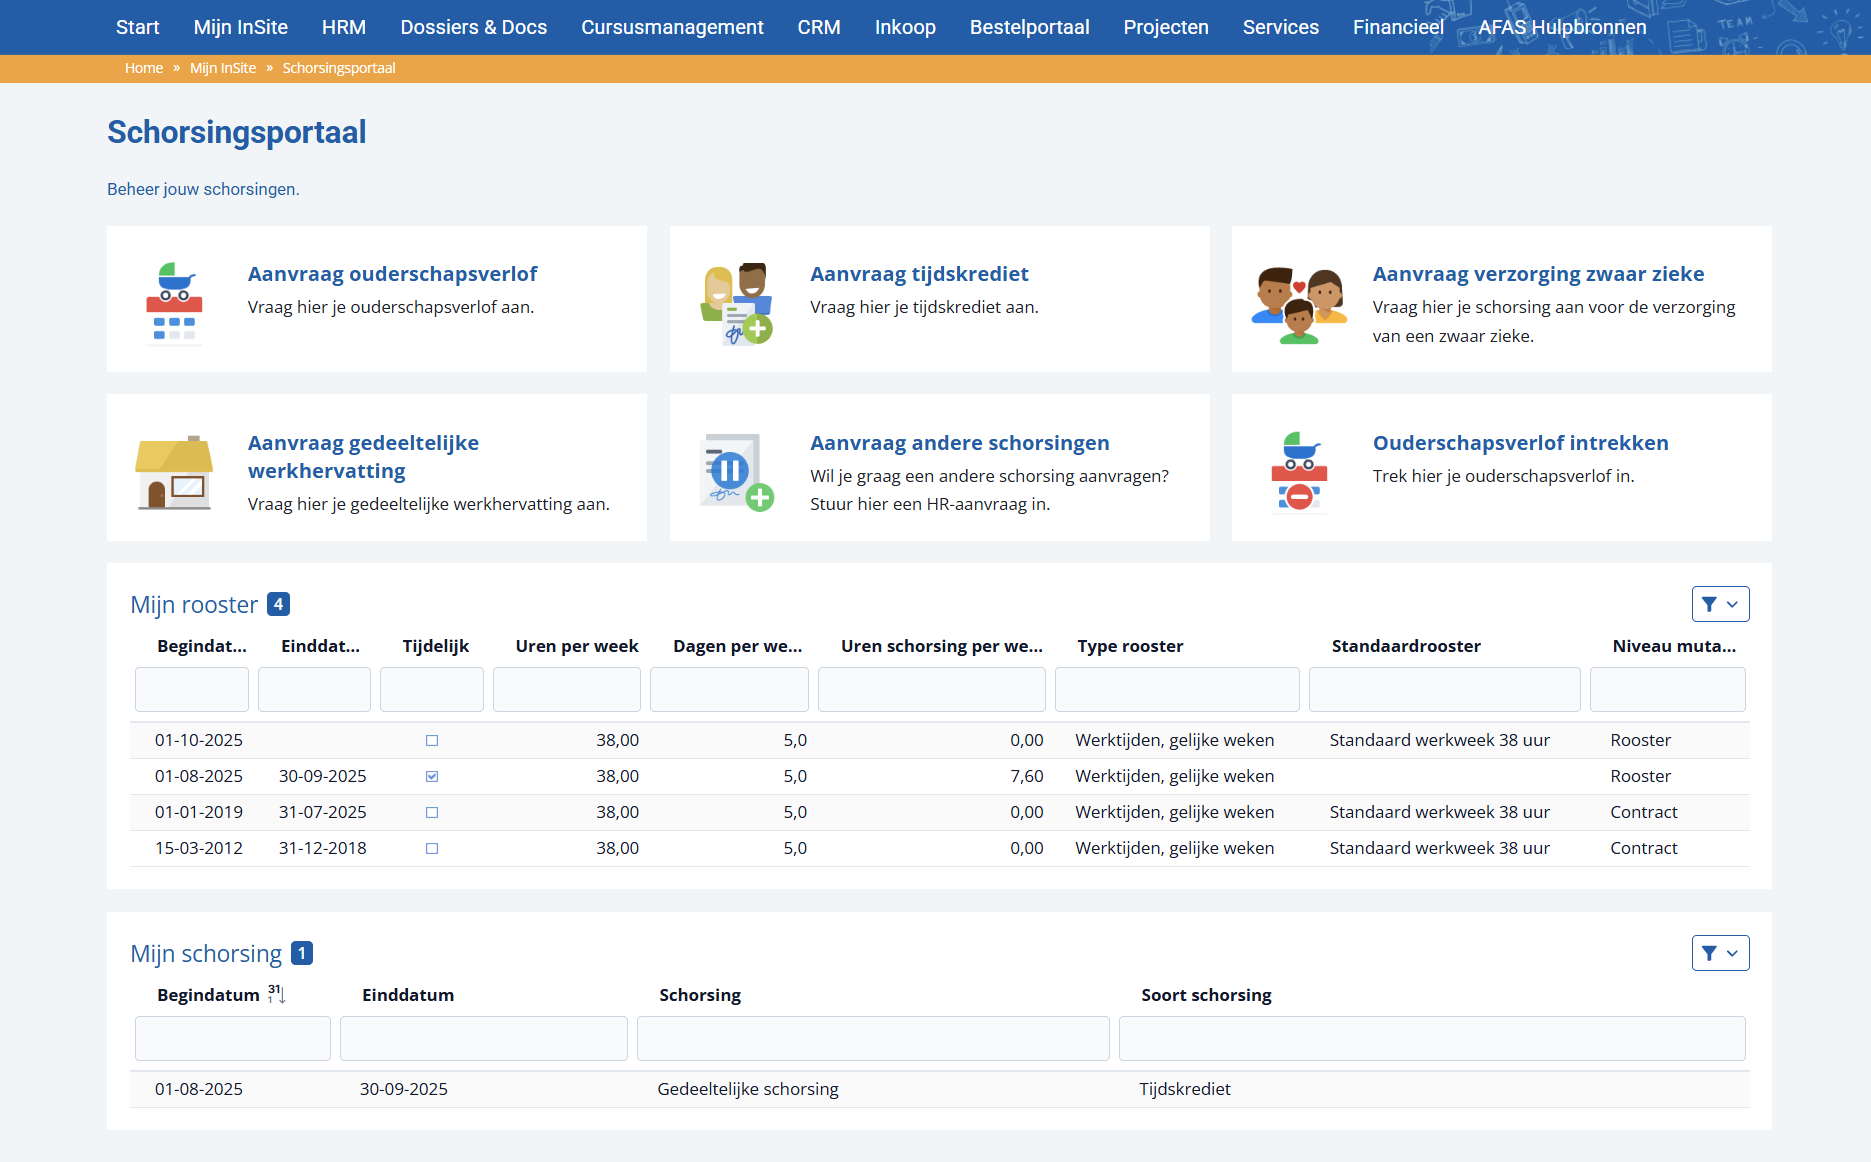Open the HRM menu

344,27
